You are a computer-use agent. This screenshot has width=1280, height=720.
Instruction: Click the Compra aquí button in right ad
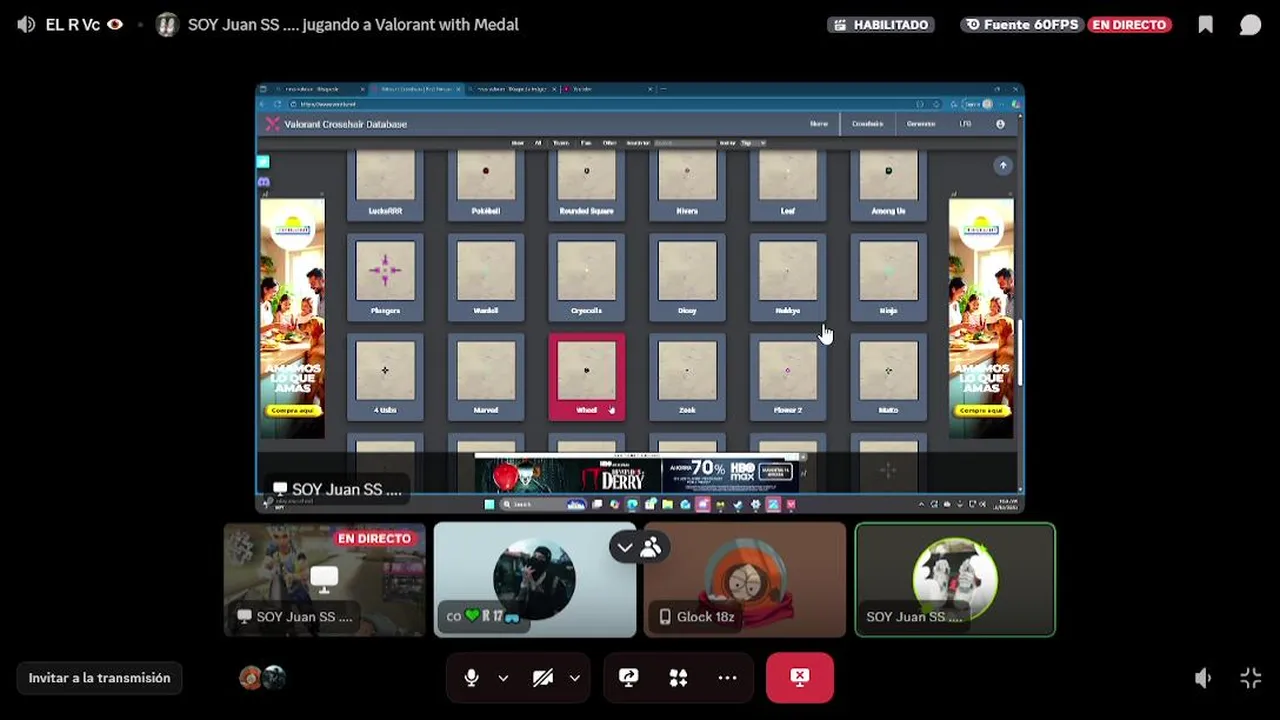point(981,410)
